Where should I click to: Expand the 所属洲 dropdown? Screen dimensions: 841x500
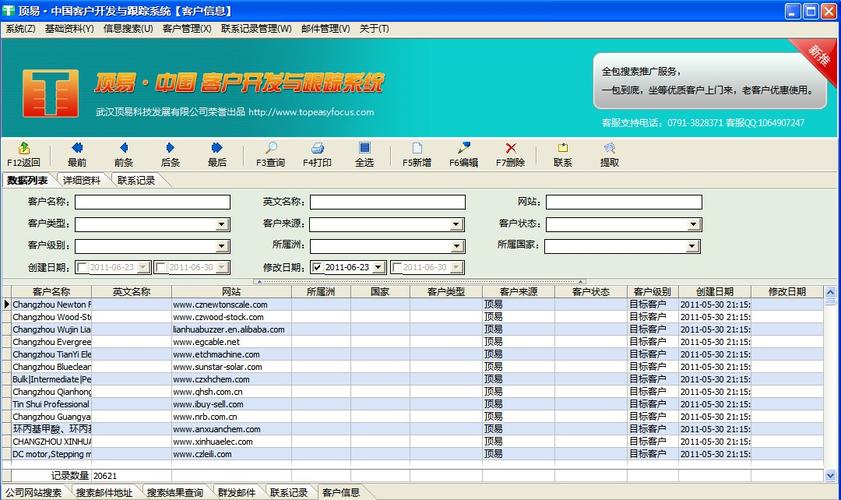[x=456, y=246]
